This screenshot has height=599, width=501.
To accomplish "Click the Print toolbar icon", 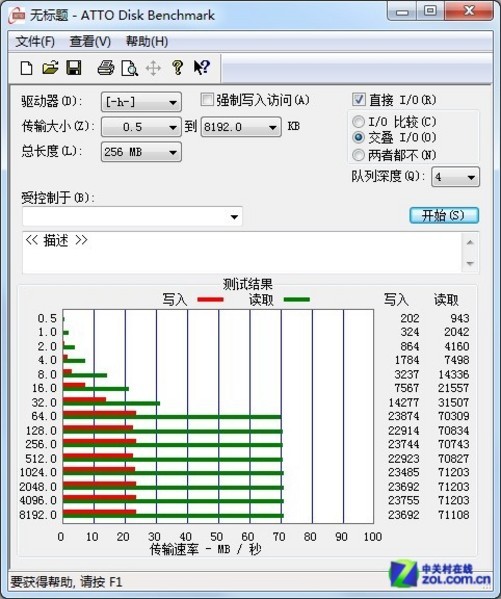I will [x=105, y=68].
